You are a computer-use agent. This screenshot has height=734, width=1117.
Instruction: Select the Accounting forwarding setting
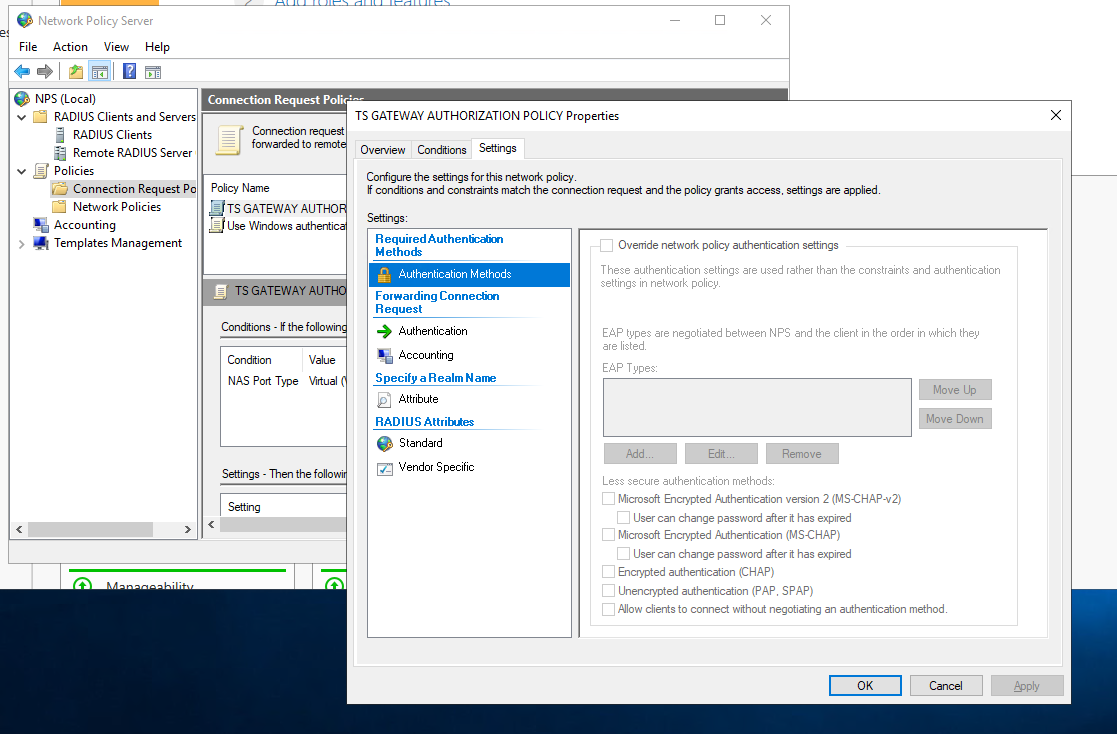click(x=425, y=355)
